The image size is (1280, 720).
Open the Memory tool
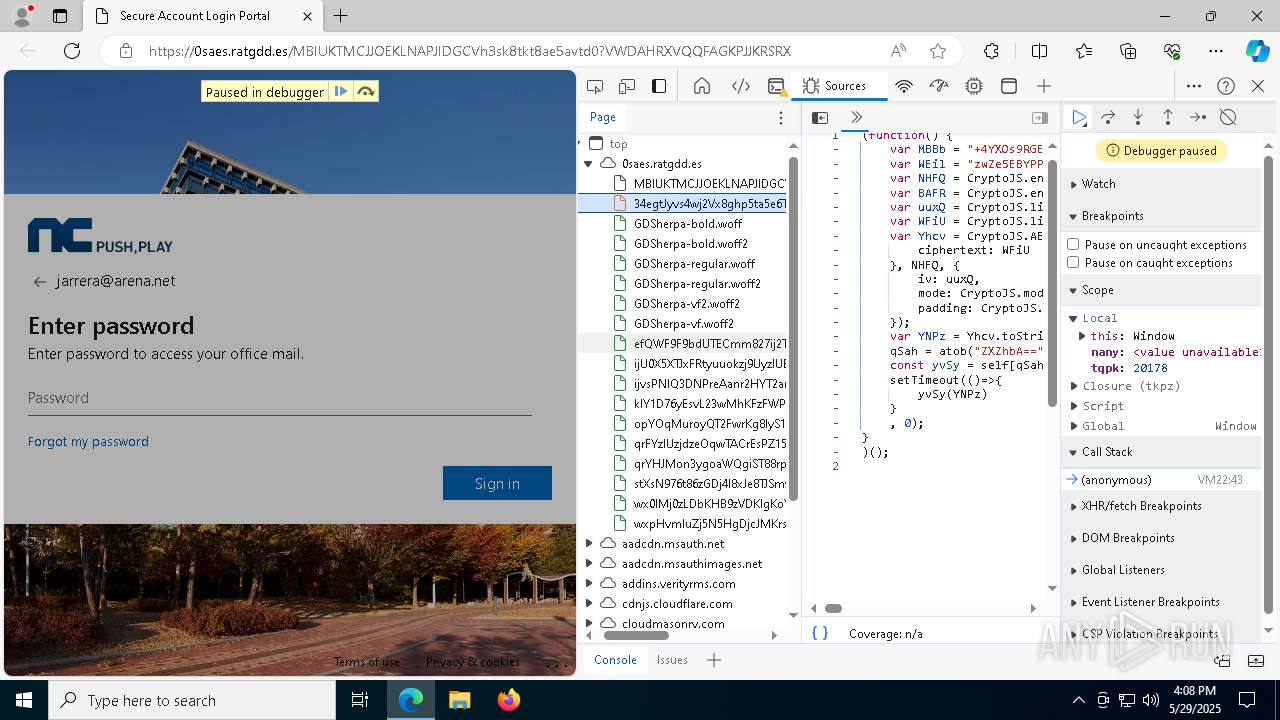point(974,86)
